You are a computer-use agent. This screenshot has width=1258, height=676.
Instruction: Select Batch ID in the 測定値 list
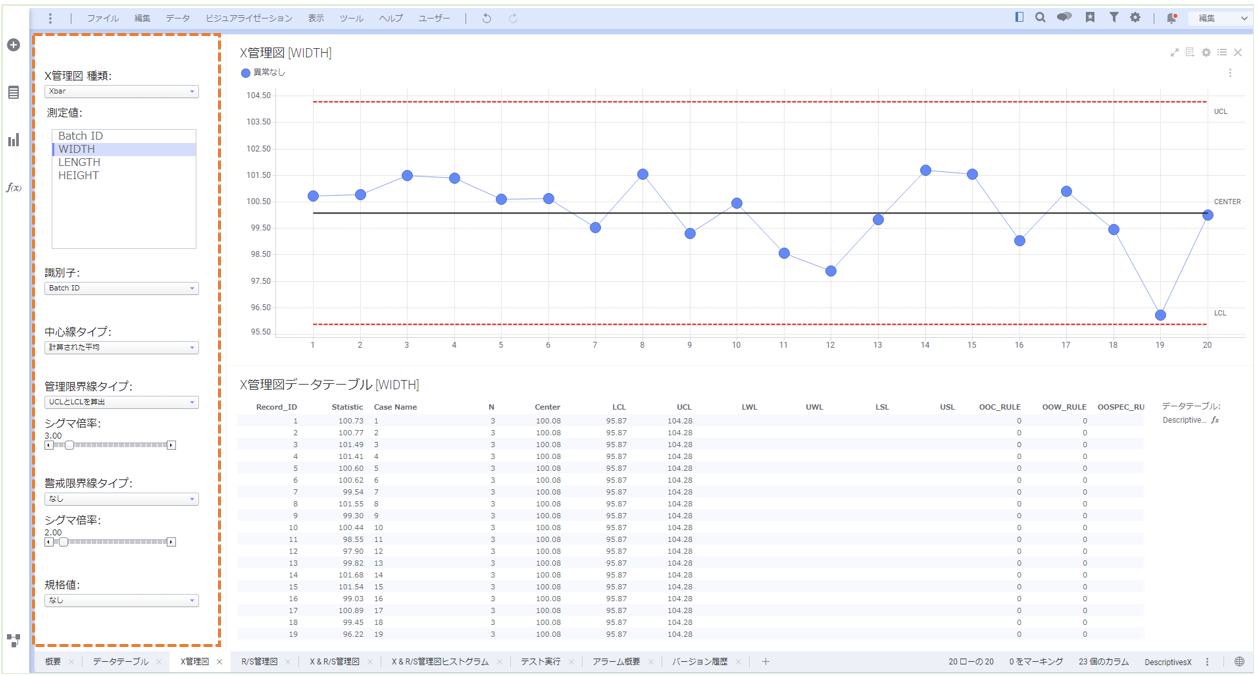pos(124,136)
